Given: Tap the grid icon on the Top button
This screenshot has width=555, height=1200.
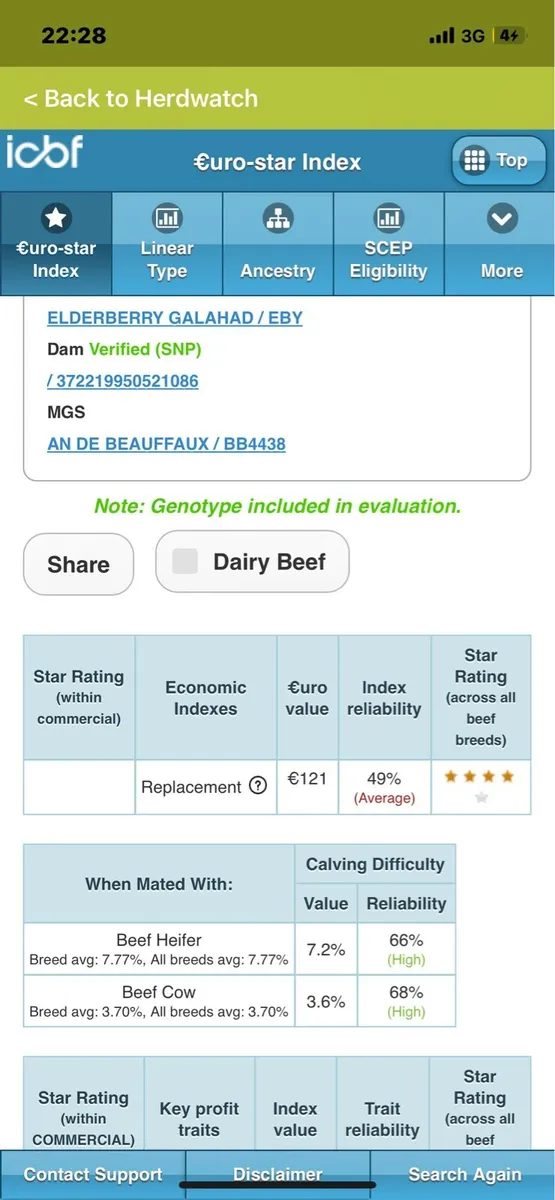Looking at the screenshot, I should point(475,160).
